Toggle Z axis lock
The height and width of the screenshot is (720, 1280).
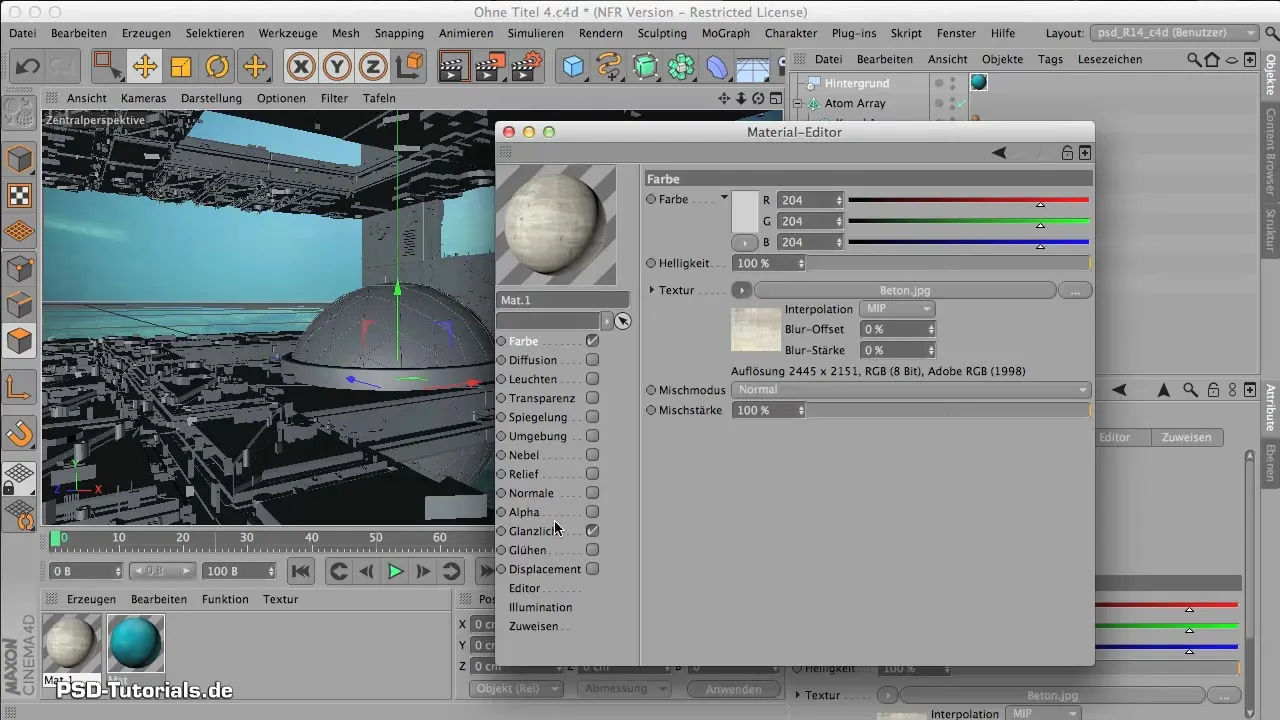point(373,67)
